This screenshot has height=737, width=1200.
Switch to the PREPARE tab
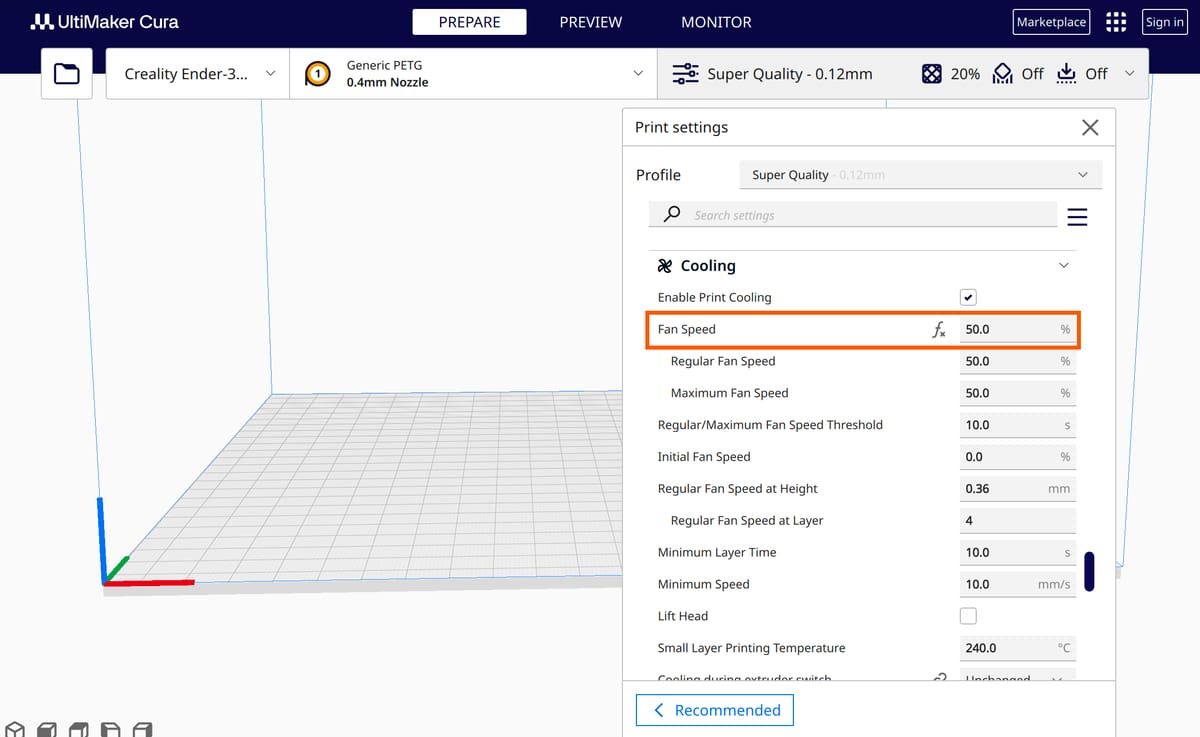point(469,22)
